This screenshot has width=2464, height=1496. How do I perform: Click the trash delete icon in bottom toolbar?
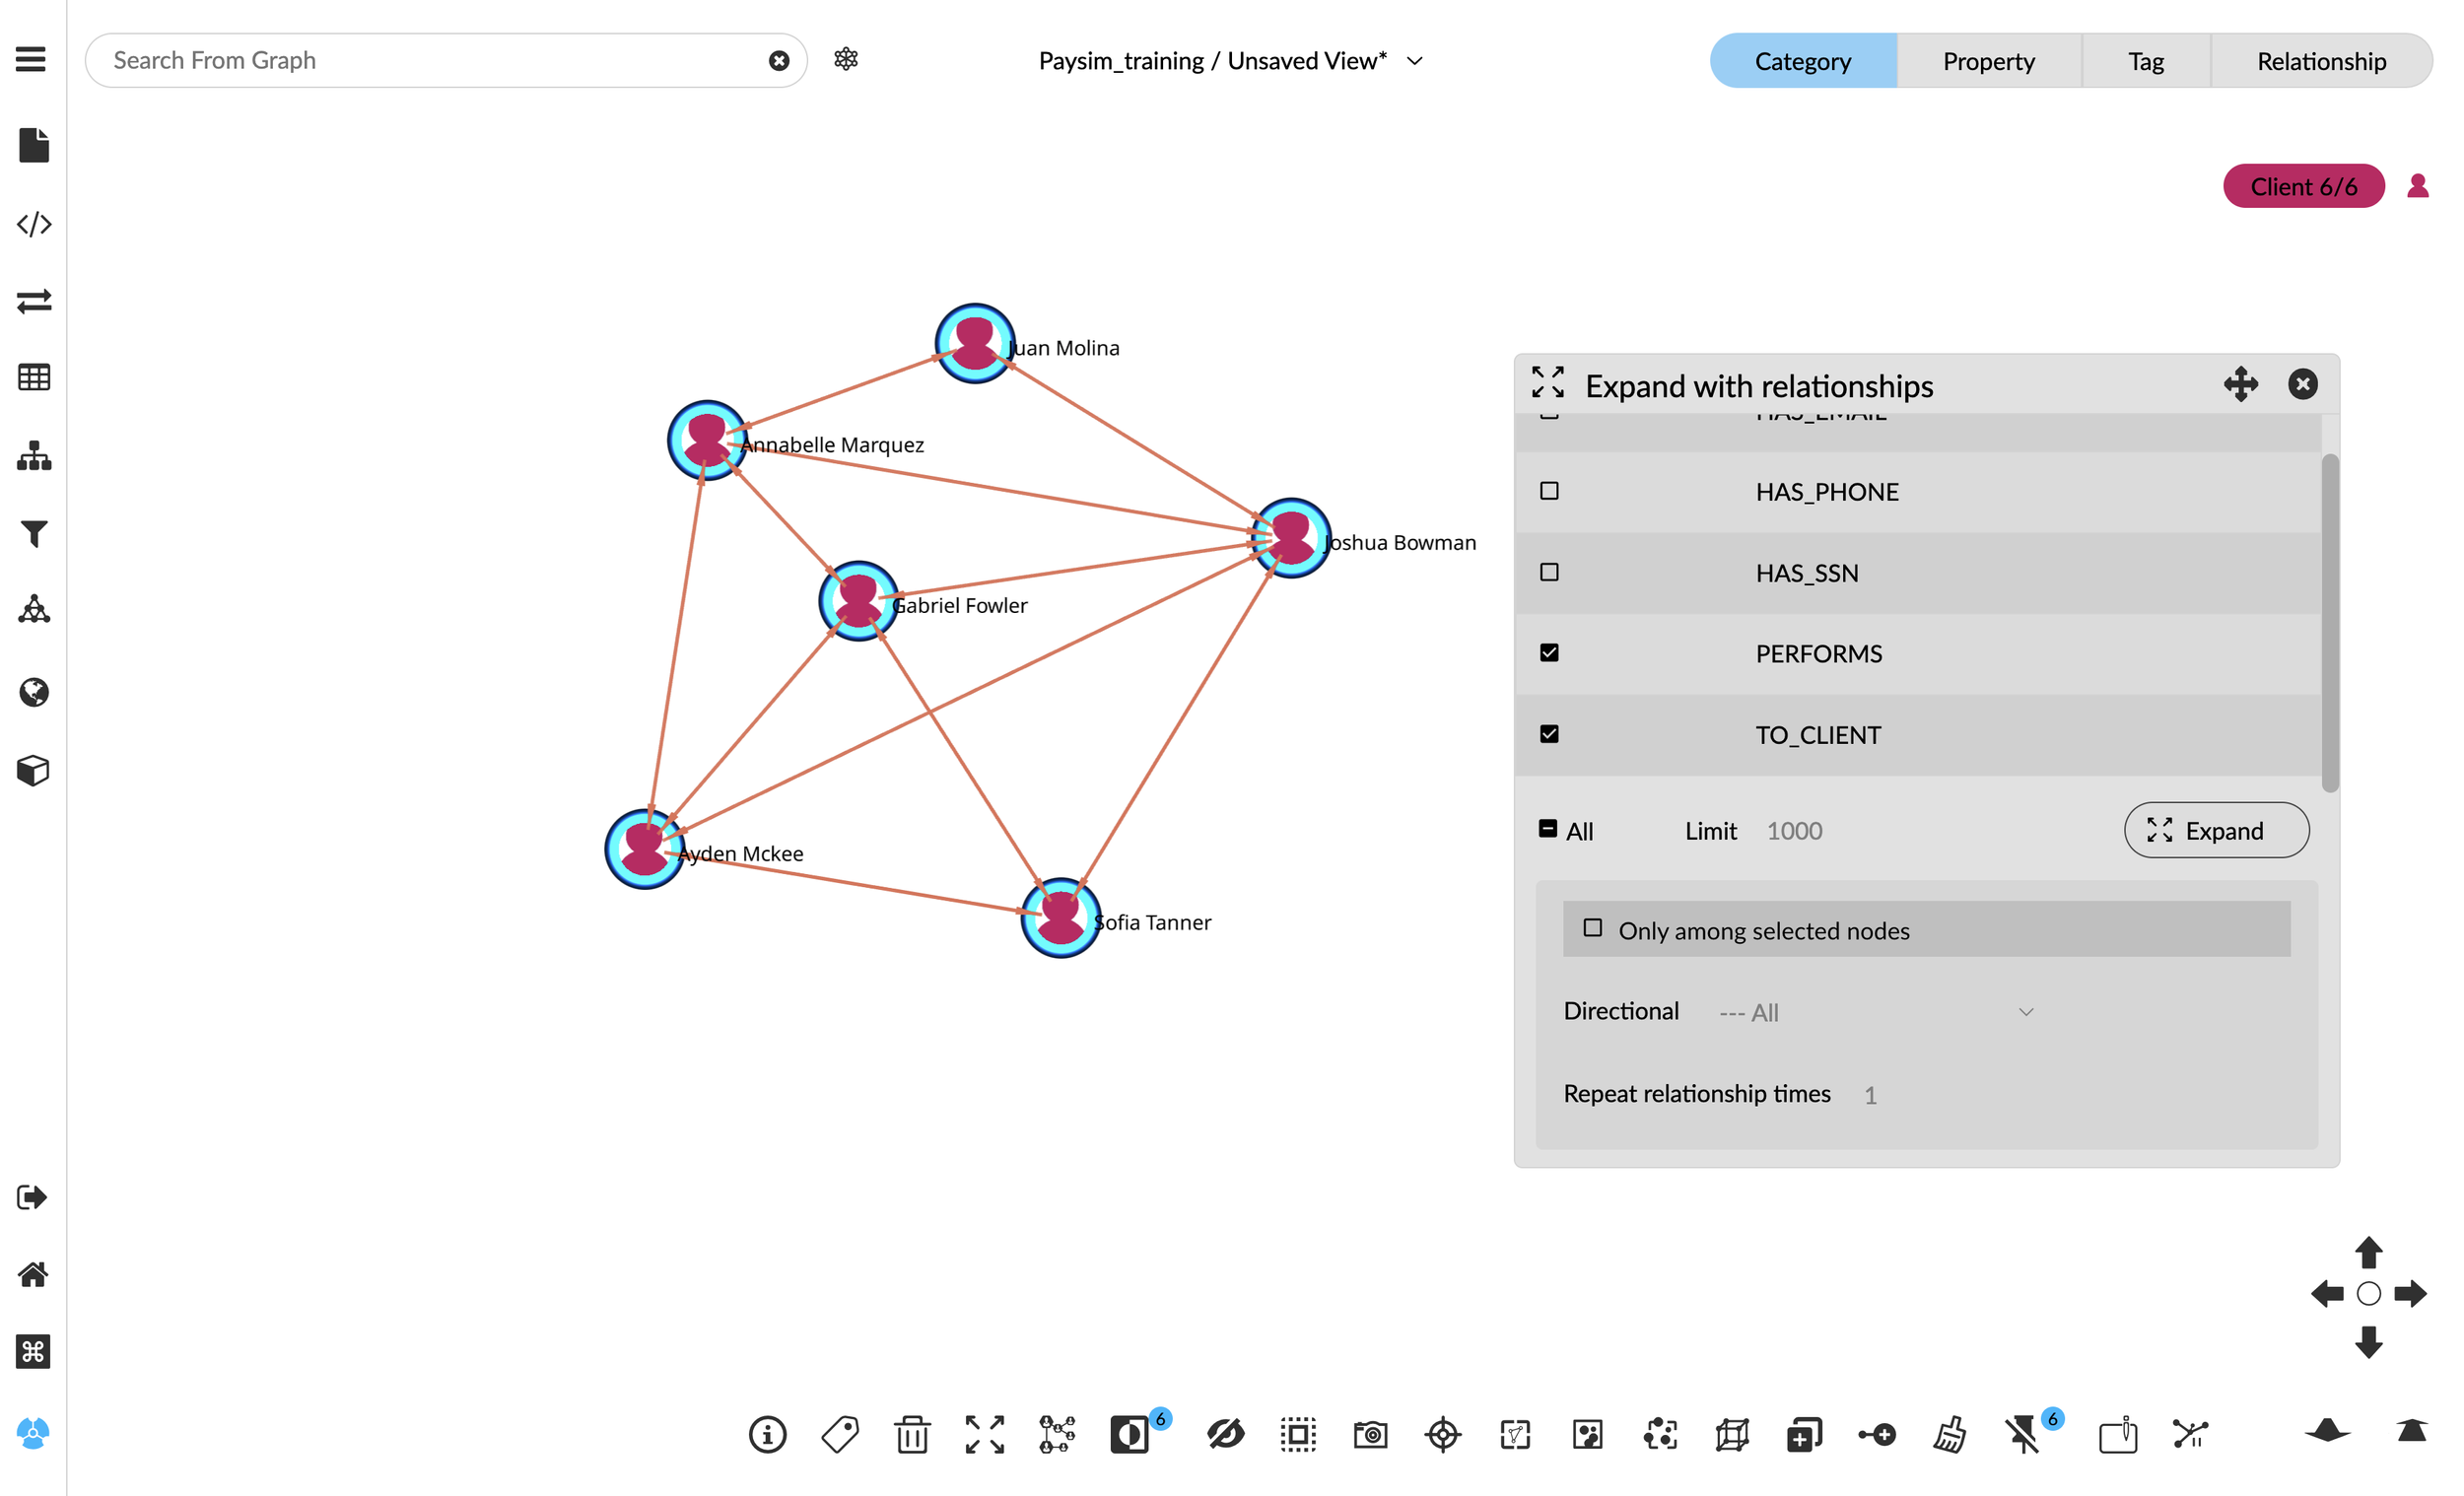click(912, 1434)
